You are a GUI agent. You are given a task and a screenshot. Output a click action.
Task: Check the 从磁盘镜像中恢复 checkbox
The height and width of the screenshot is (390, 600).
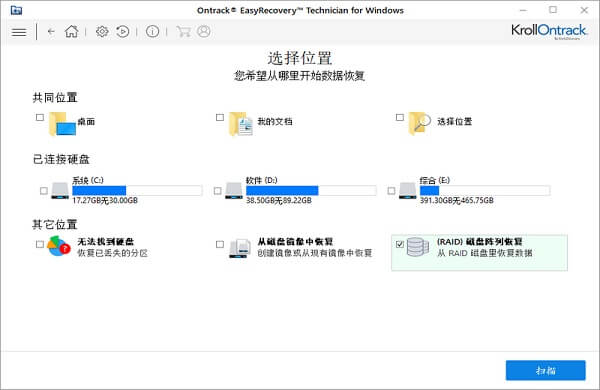[x=220, y=244]
